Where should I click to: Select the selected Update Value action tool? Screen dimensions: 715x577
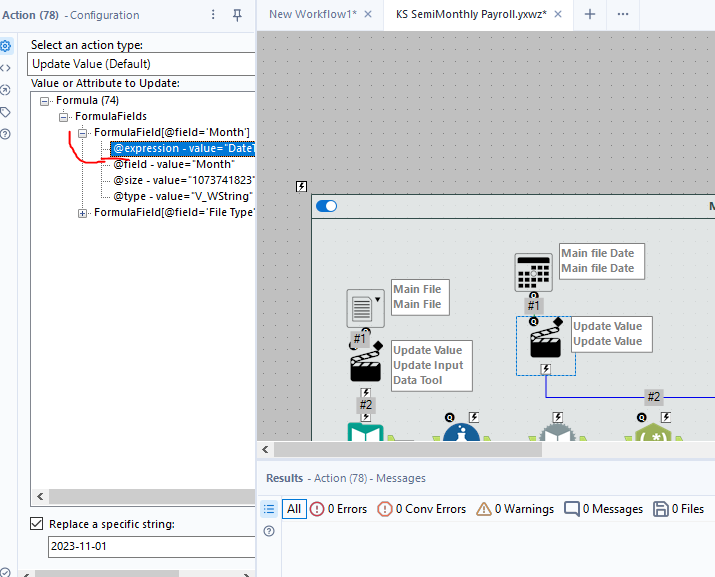(x=545, y=344)
